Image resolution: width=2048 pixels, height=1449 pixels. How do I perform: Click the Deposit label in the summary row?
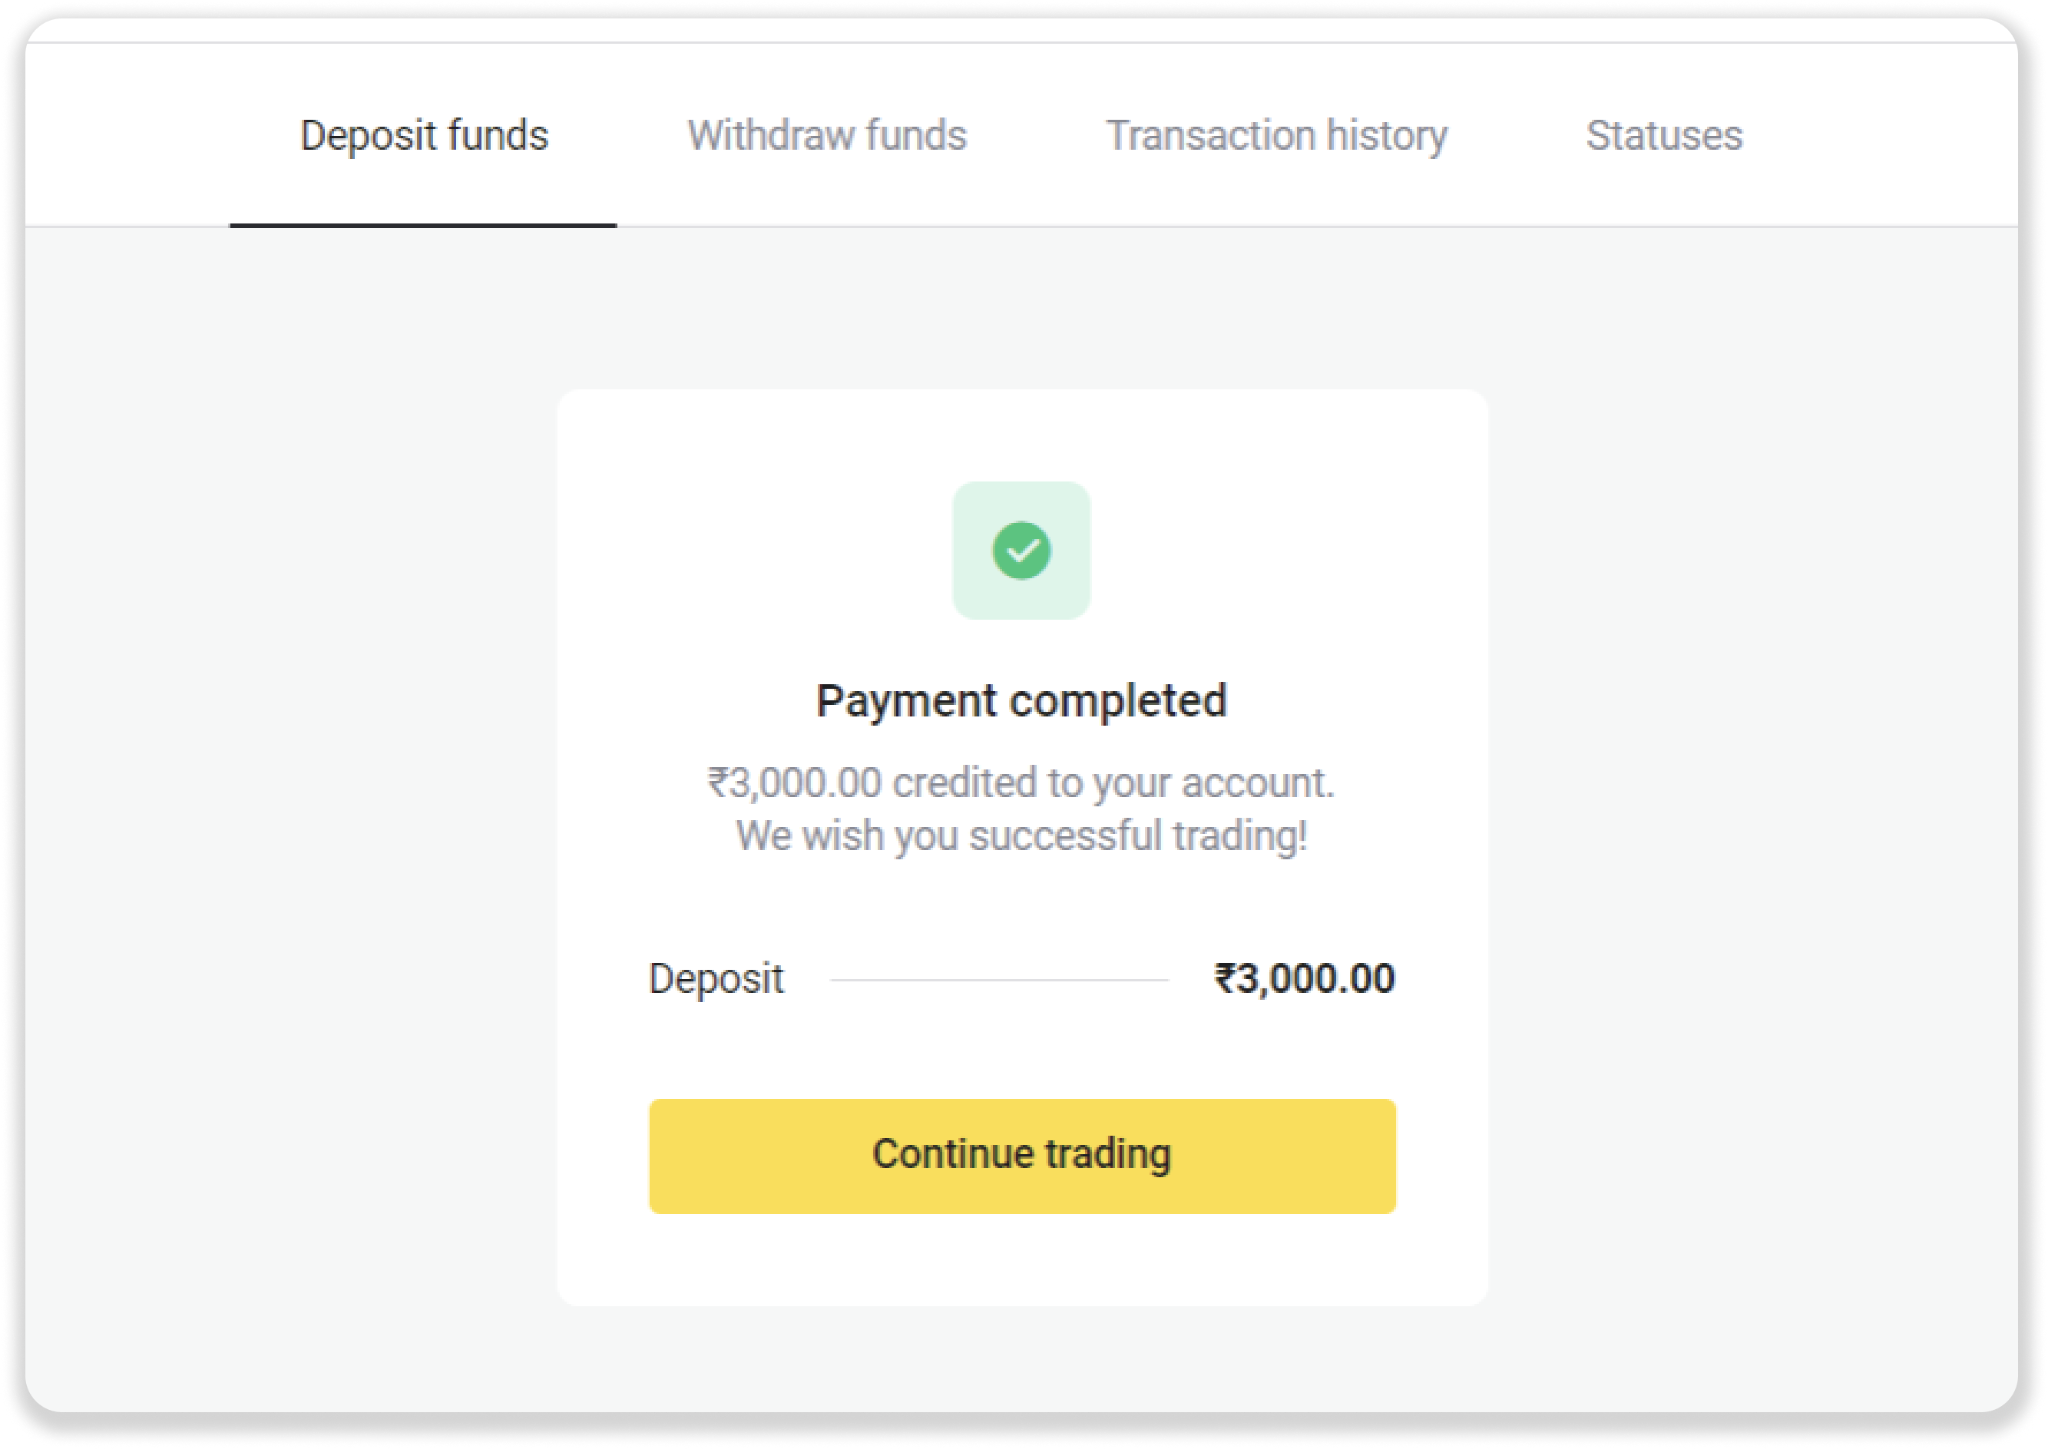(716, 978)
